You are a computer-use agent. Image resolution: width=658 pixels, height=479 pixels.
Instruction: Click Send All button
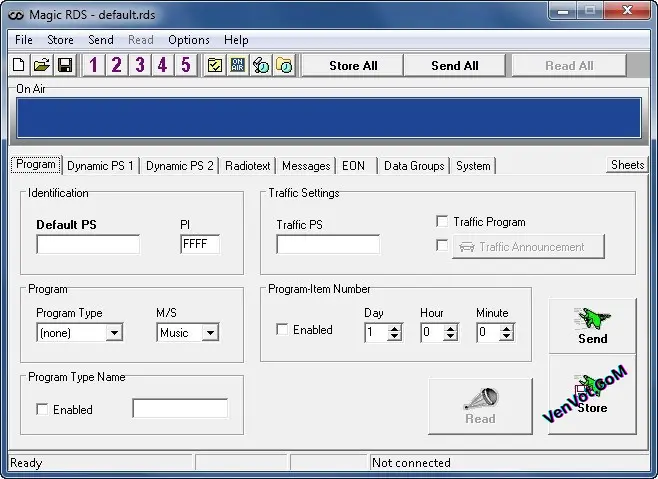tap(454, 65)
